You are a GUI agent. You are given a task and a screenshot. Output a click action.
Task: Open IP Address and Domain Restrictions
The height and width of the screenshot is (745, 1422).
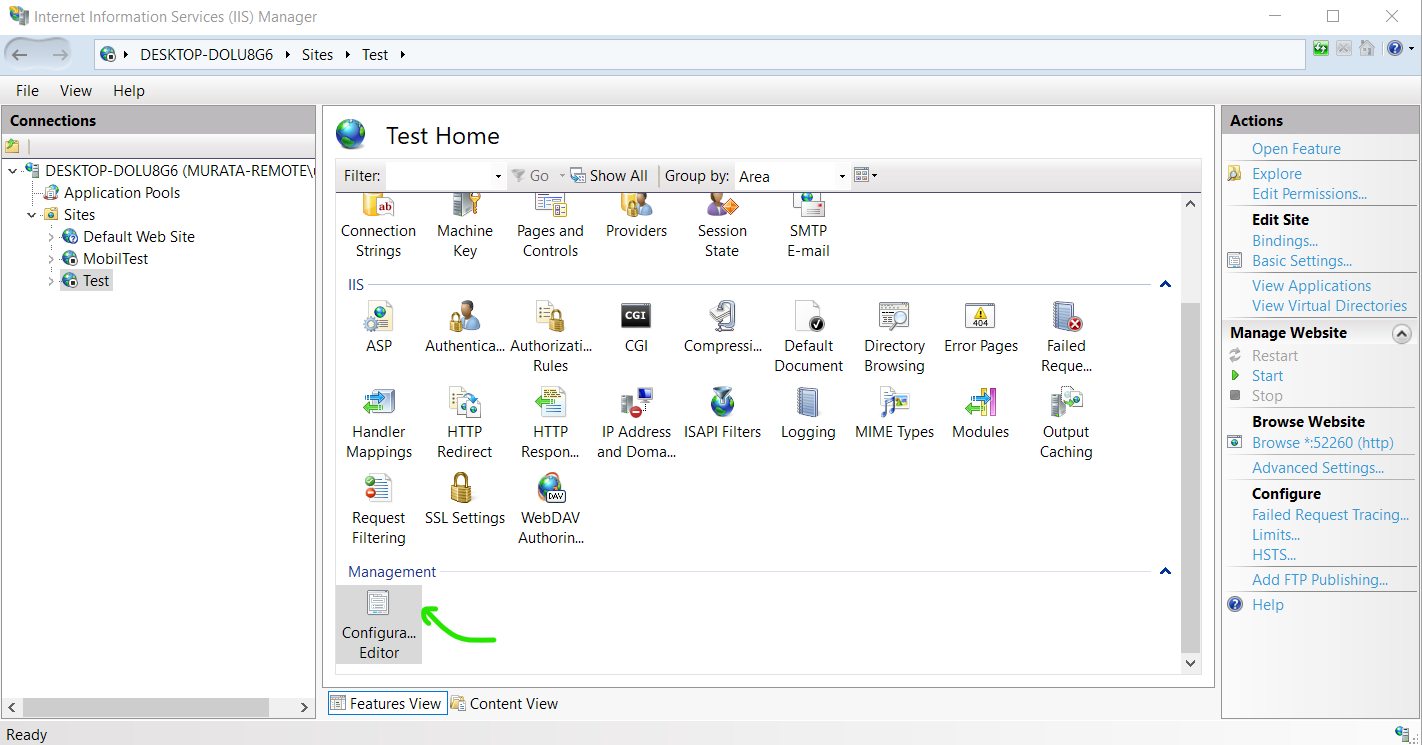[636, 423]
